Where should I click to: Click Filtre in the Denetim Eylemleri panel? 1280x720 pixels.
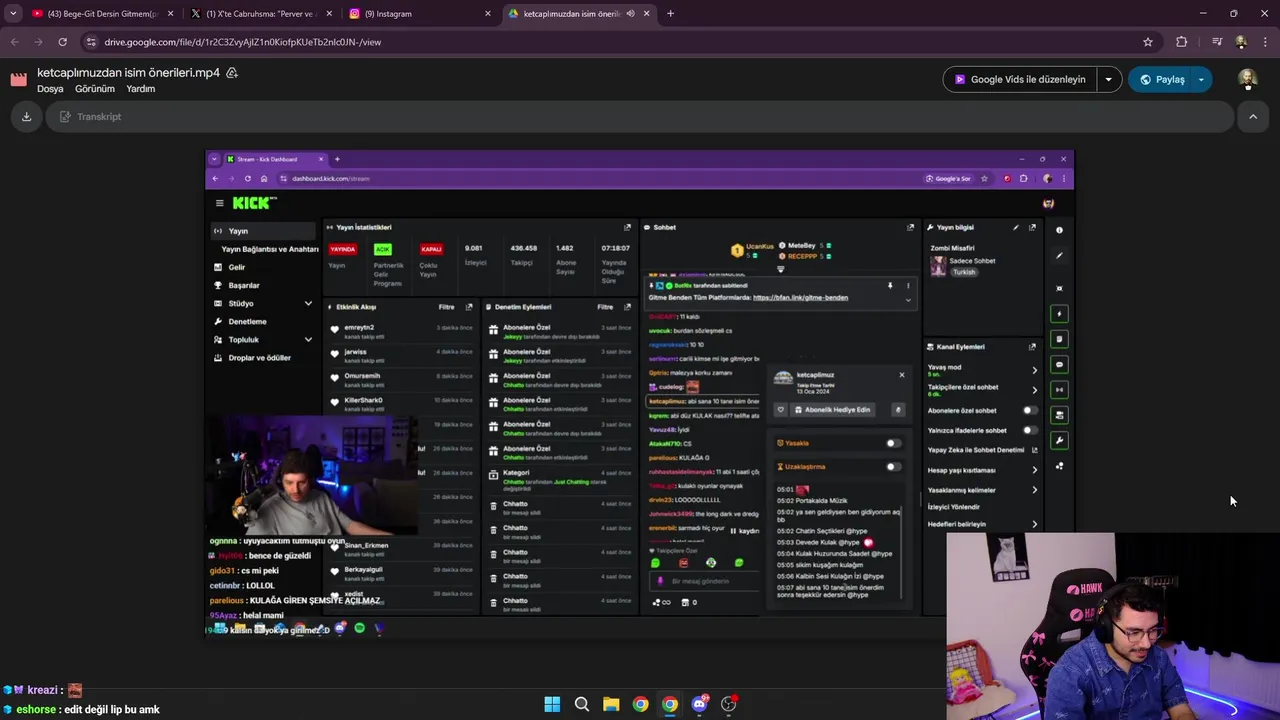pos(605,307)
